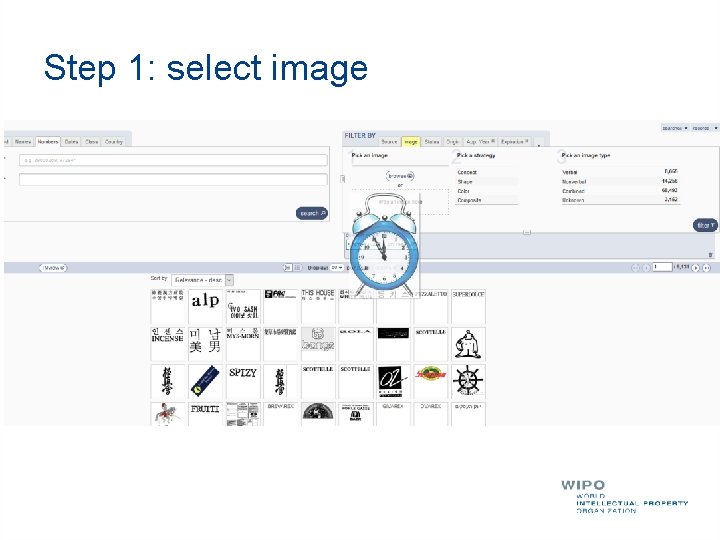Switch to the Origin filter tab

pos(452,142)
